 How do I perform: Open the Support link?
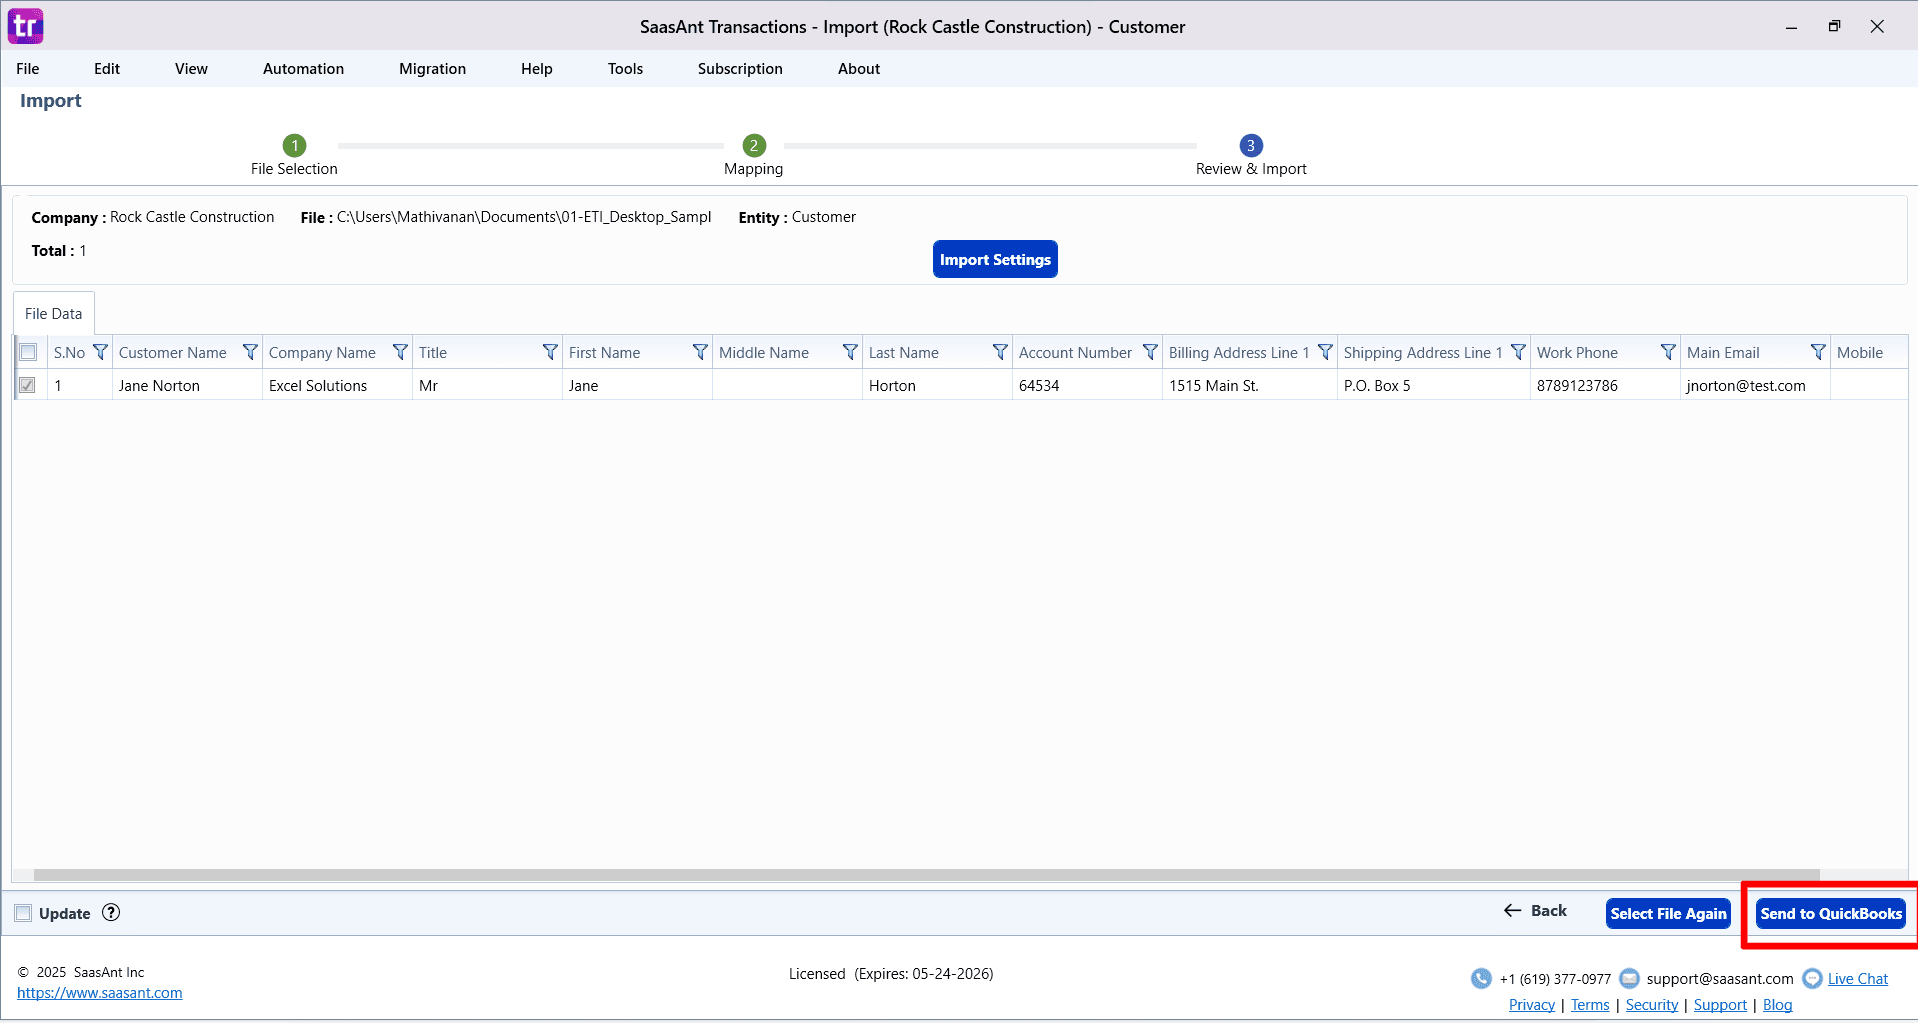(x=1720, y=1005)
